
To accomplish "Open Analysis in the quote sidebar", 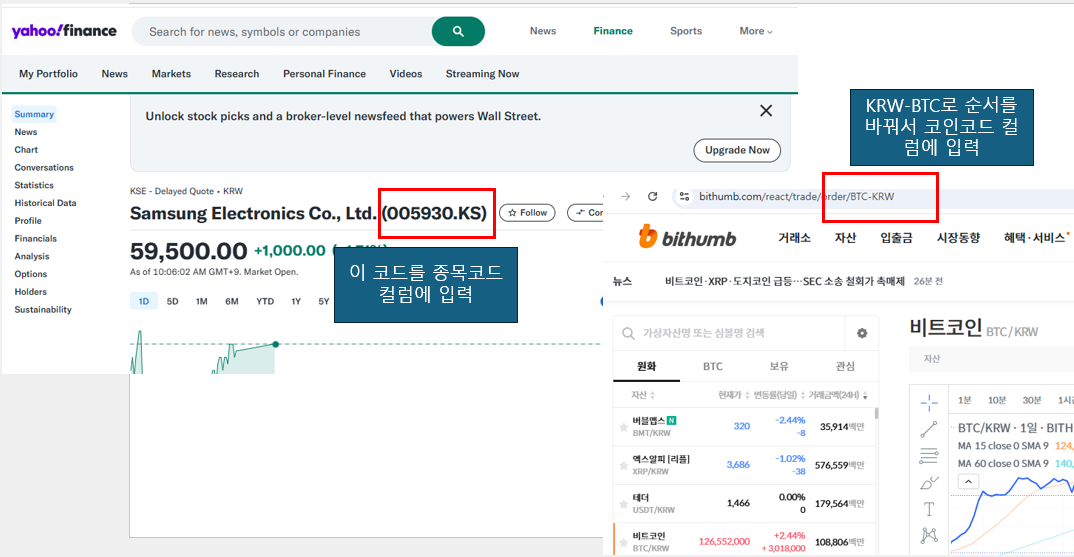I will coord(32,257).
